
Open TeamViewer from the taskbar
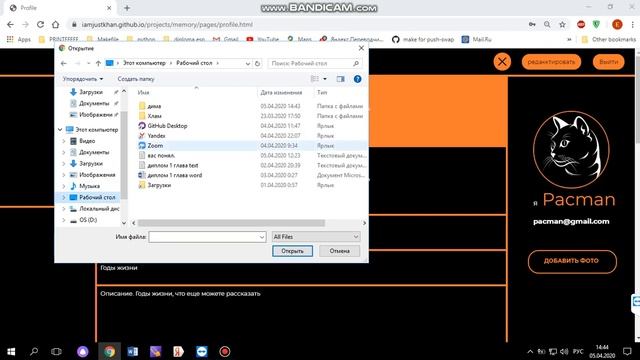click(202, 351)
